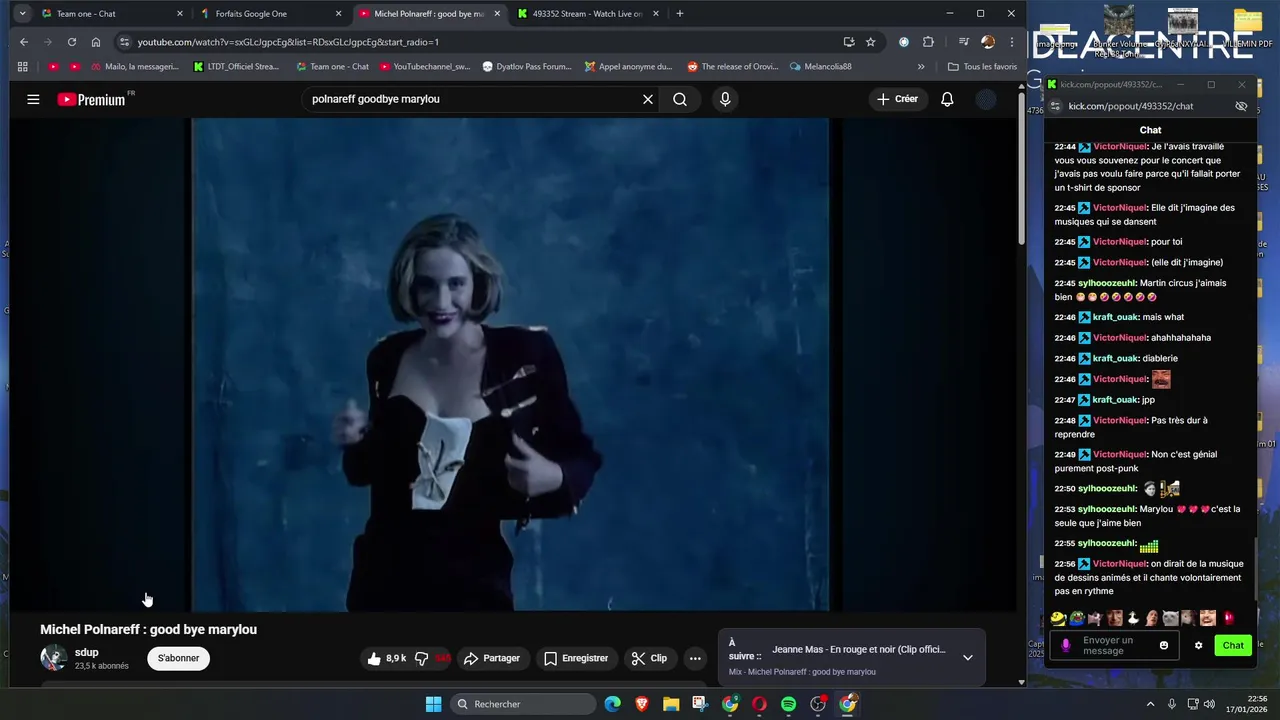Open the browser extensions puzzle icon
Image resolution: width=1280 pixels, height=720 pixels.
(x=928, y=42)
